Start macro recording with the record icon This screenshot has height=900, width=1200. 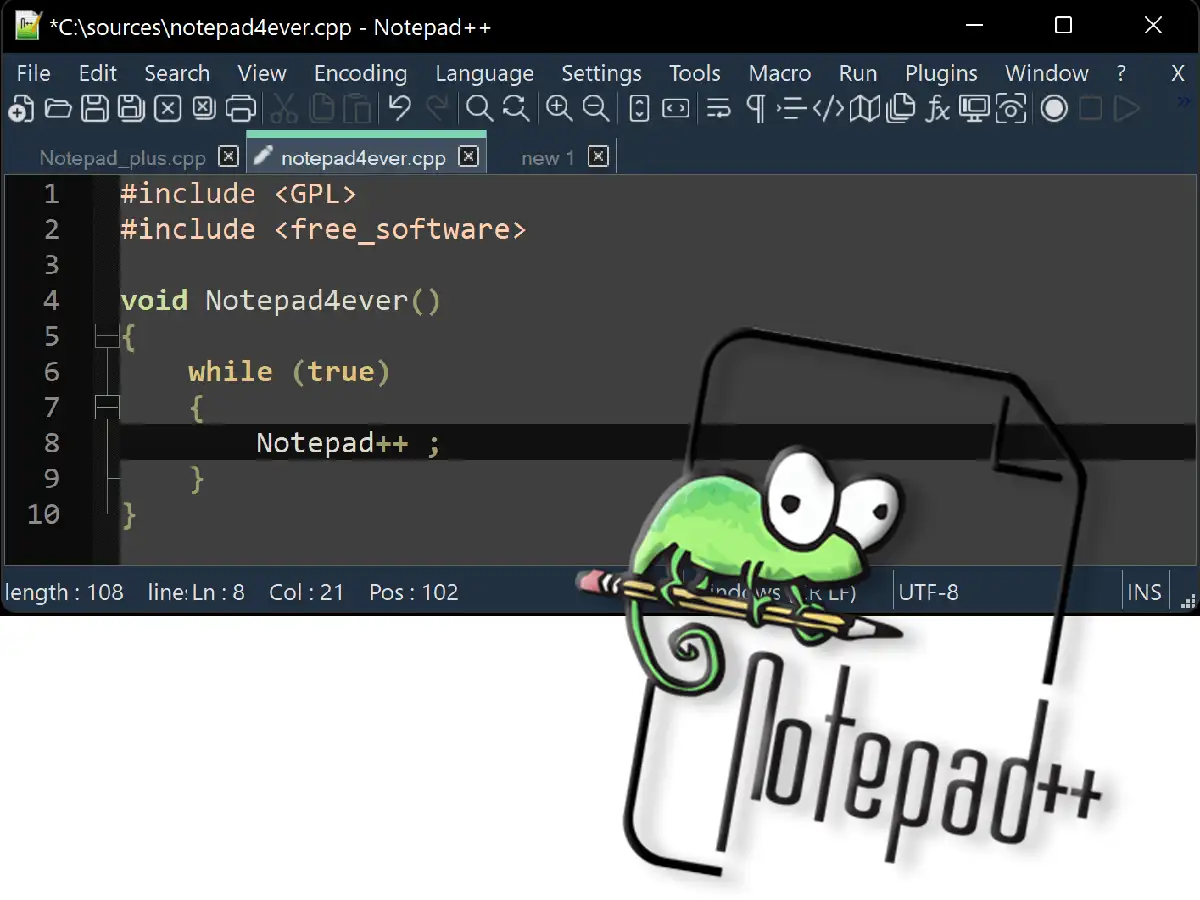coord(1054,109)
